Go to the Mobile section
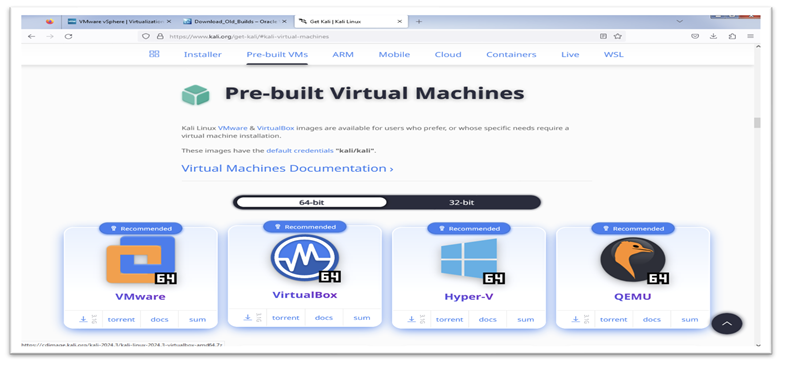The width and height of the screenshot is (798, 368). pos(394,54)
